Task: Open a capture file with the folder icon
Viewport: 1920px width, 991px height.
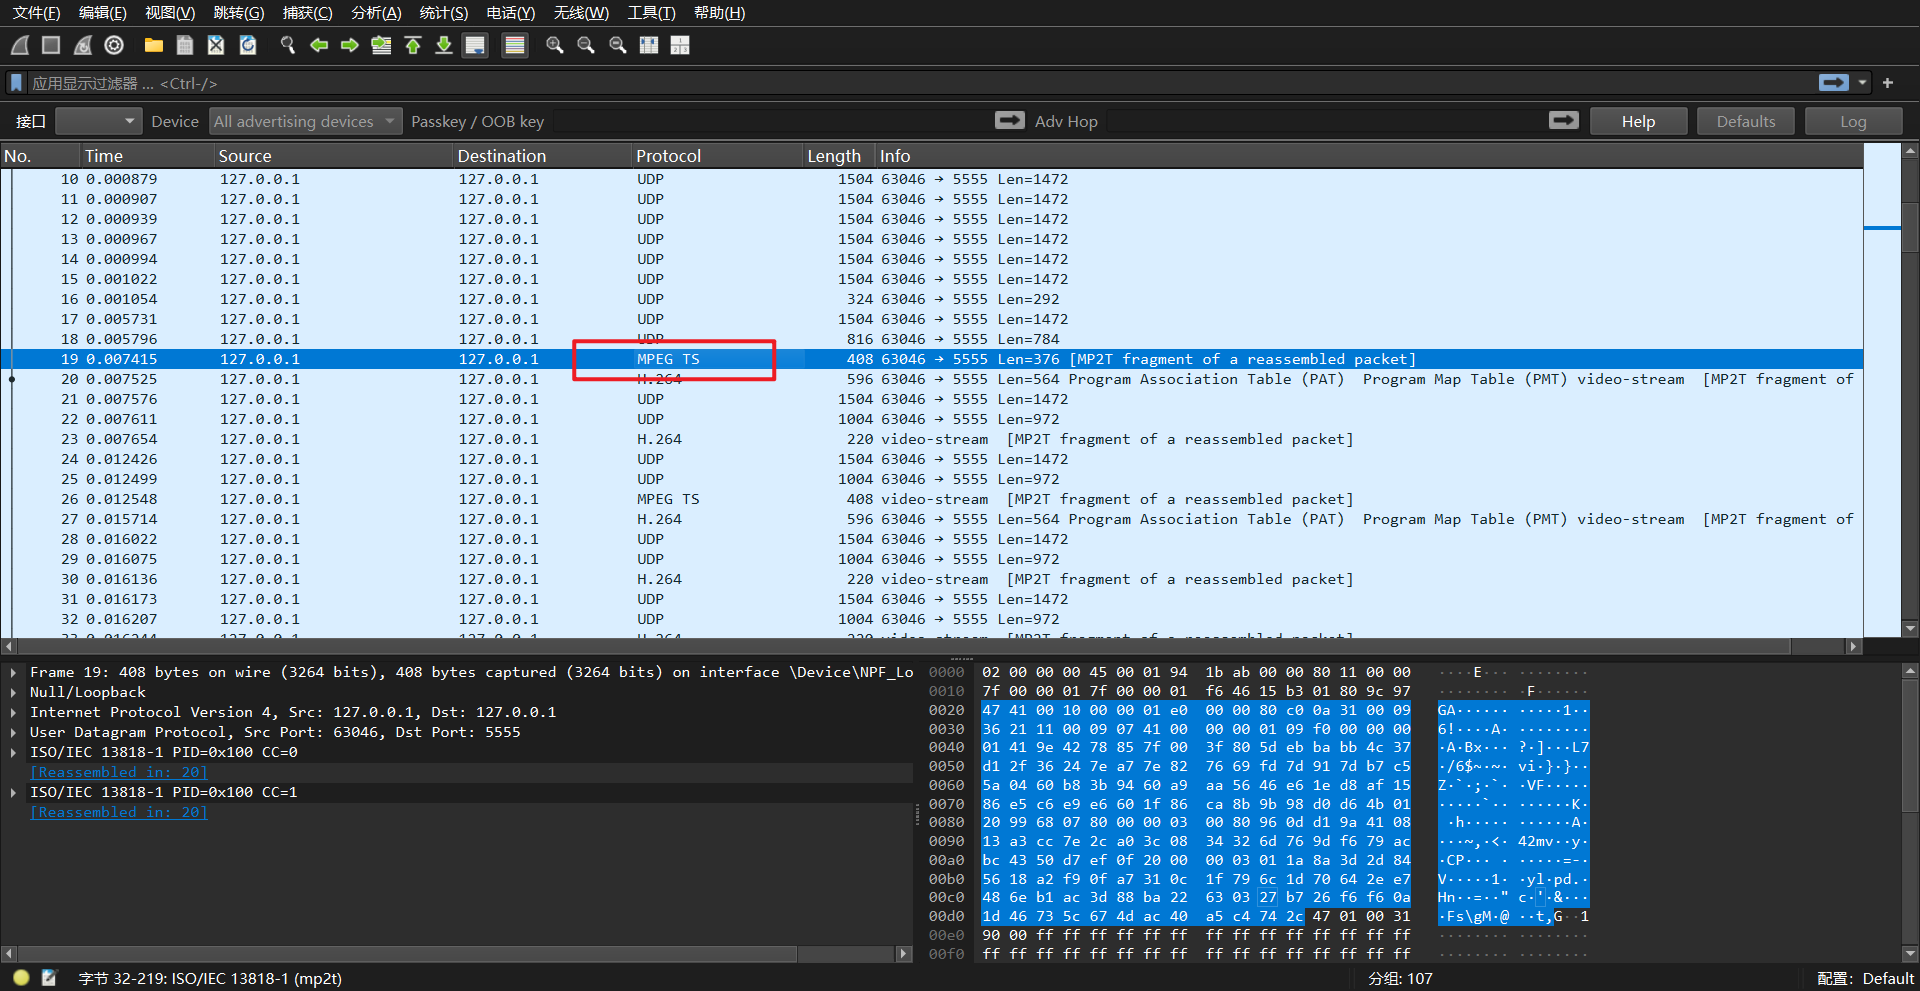Action: click(153, 45)
